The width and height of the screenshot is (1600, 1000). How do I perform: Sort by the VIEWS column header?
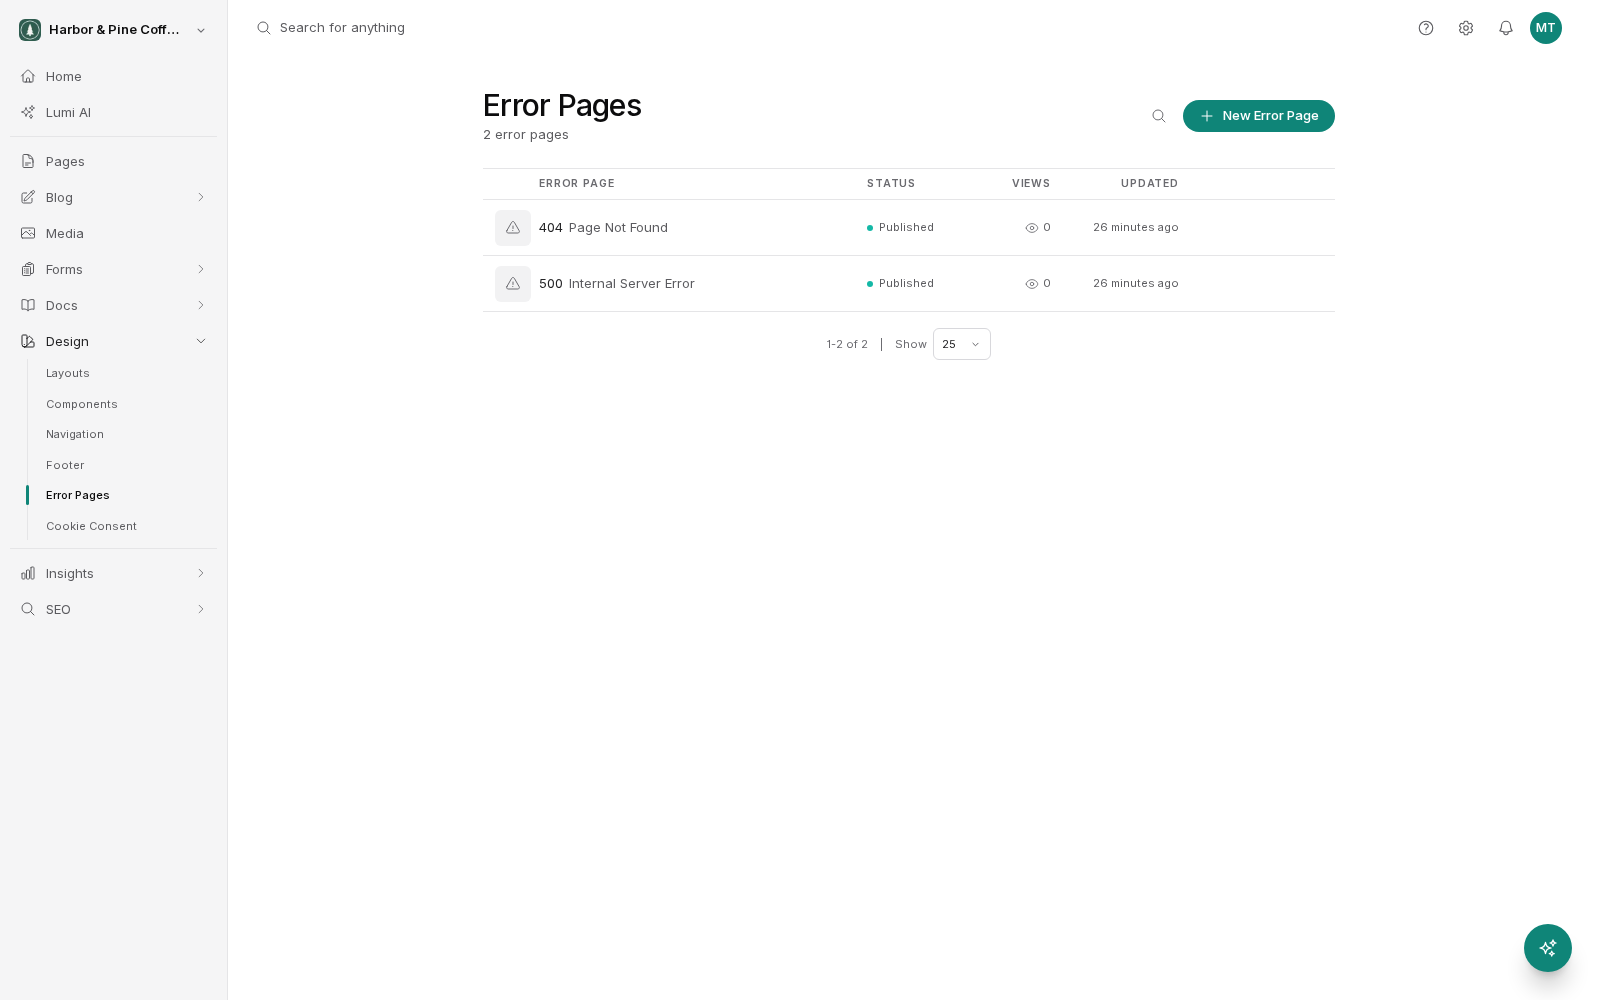click(1031, 183)
